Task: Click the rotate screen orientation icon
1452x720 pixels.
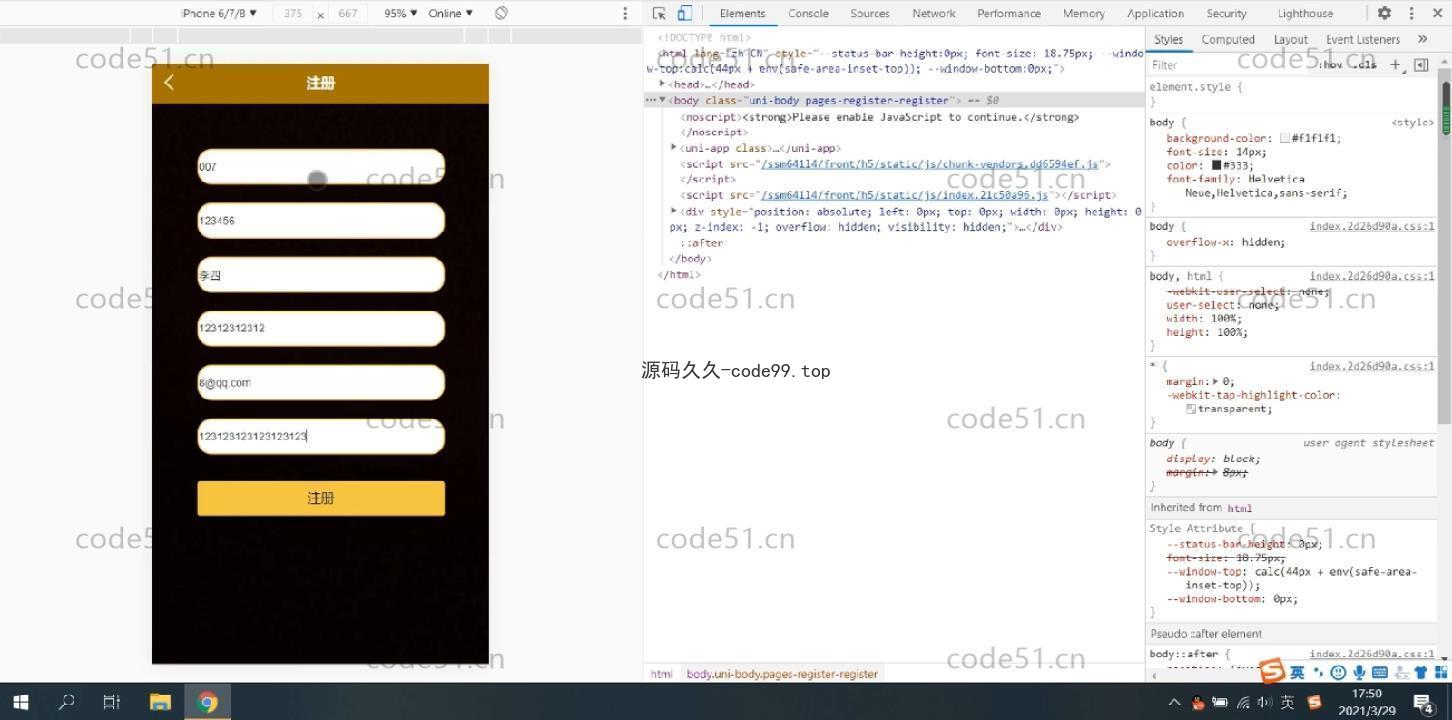Action: (x=501, y=13)
